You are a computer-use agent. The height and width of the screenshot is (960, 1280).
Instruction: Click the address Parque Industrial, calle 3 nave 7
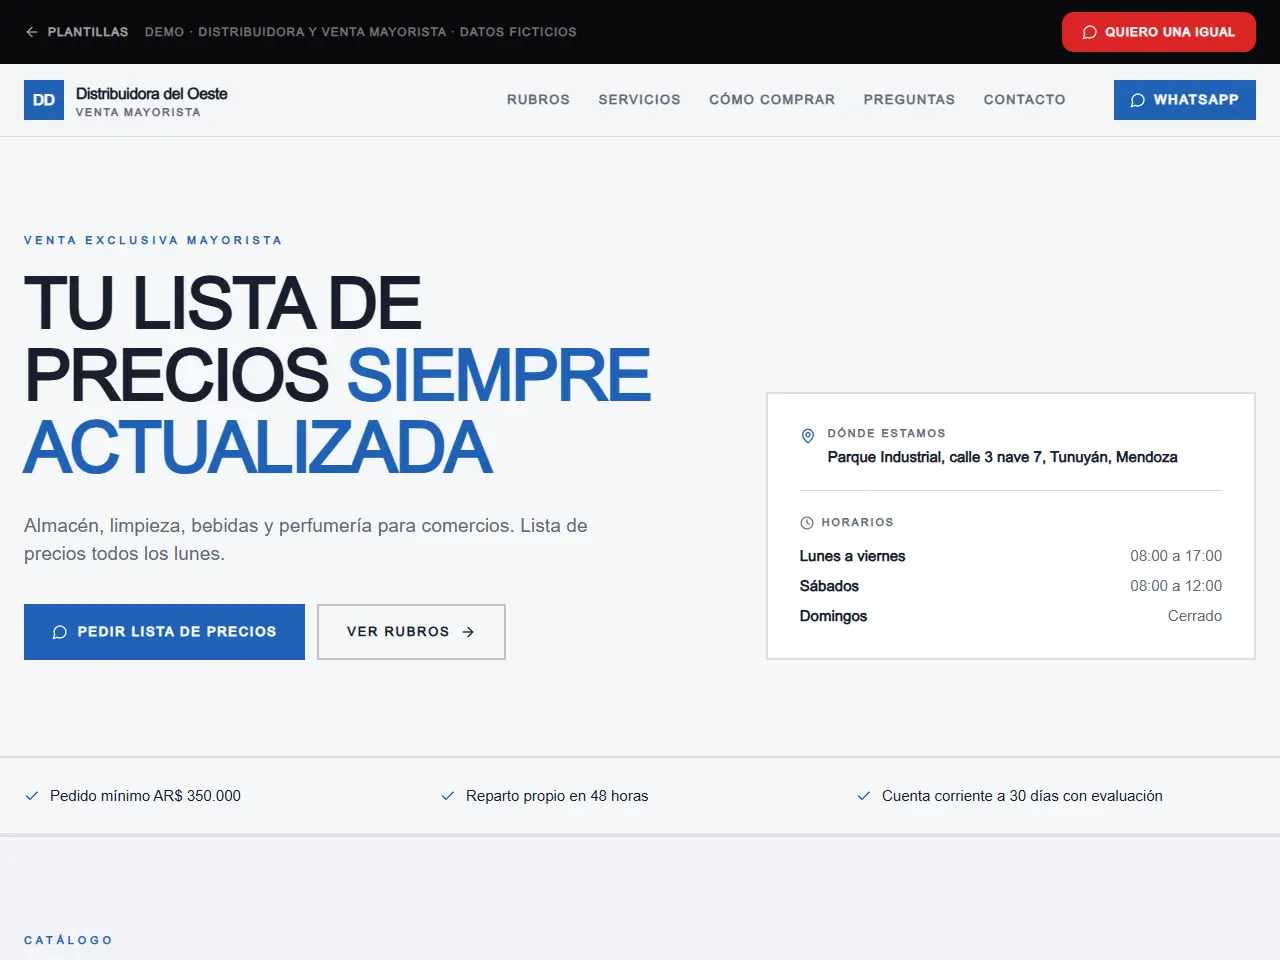tap(1002, 457)
